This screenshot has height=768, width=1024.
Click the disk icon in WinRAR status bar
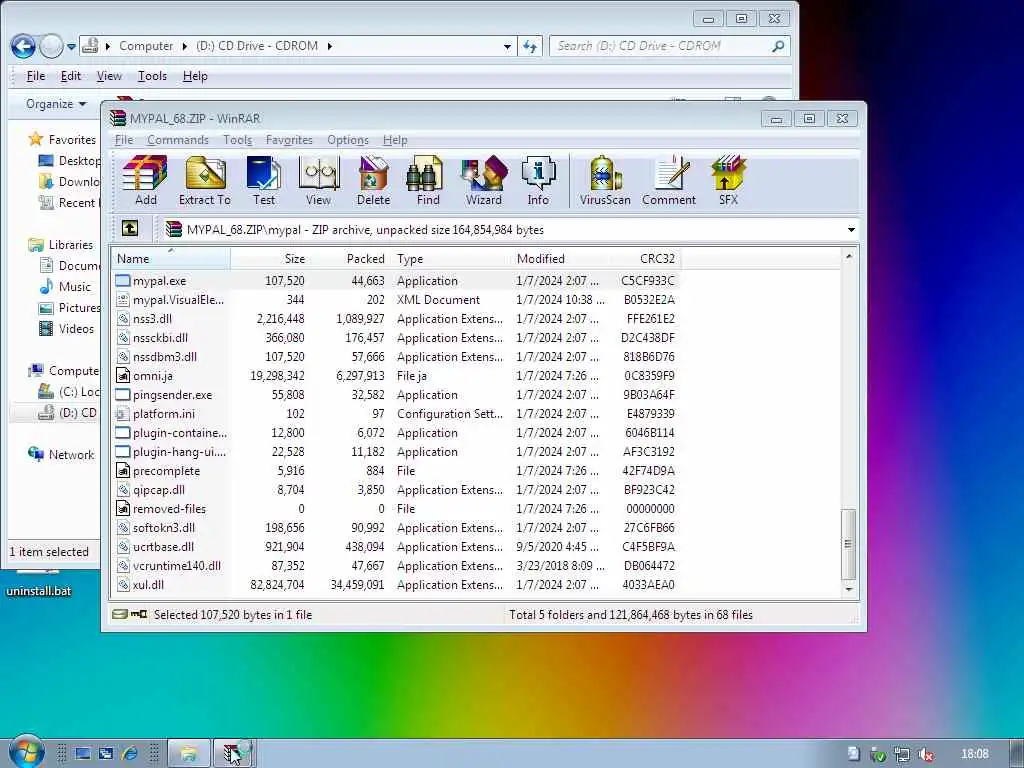point(119,615)
